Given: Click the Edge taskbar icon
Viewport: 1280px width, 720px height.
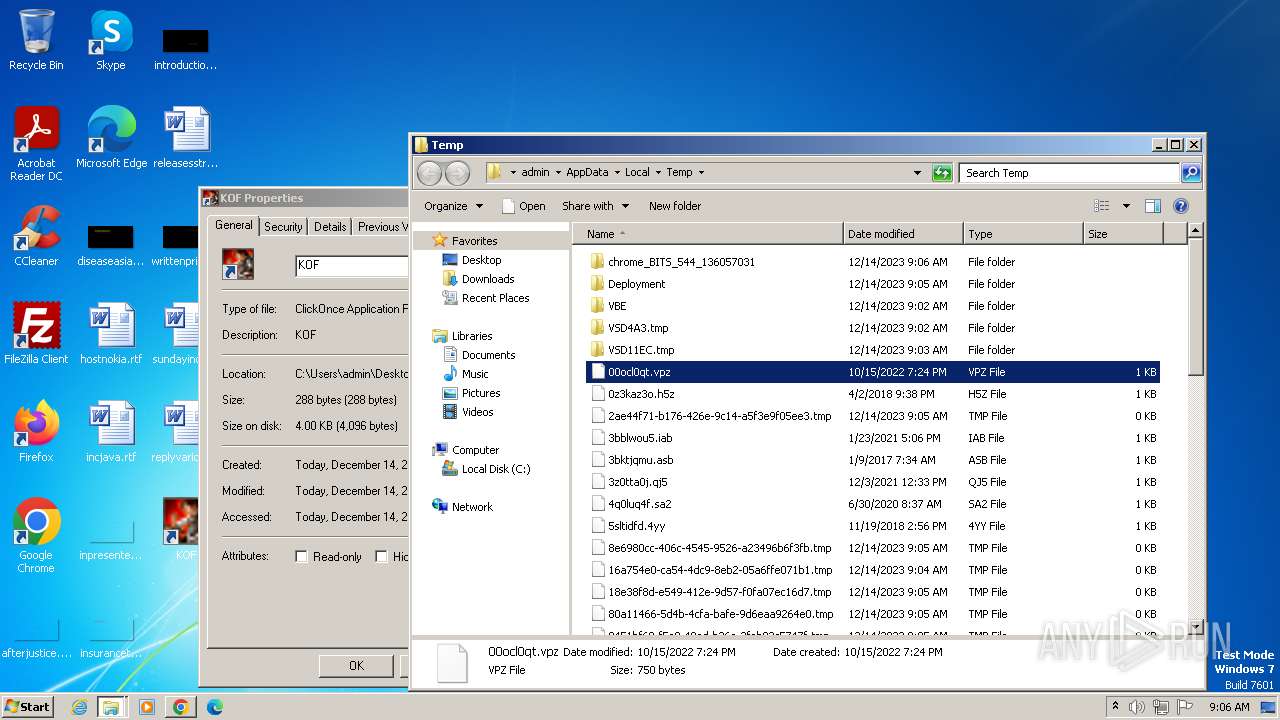Looking at the screenshot, I should (214, 707).
